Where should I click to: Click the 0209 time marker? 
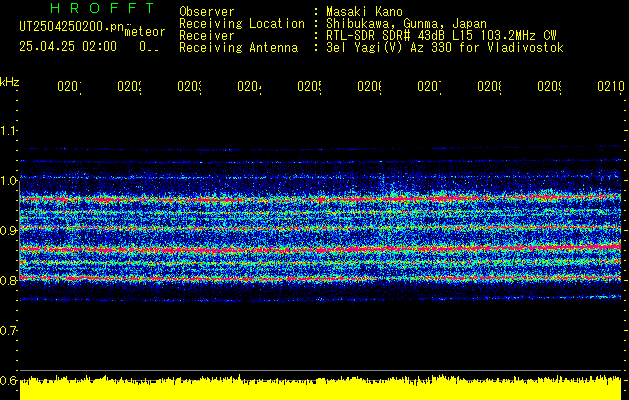[549, 86]
